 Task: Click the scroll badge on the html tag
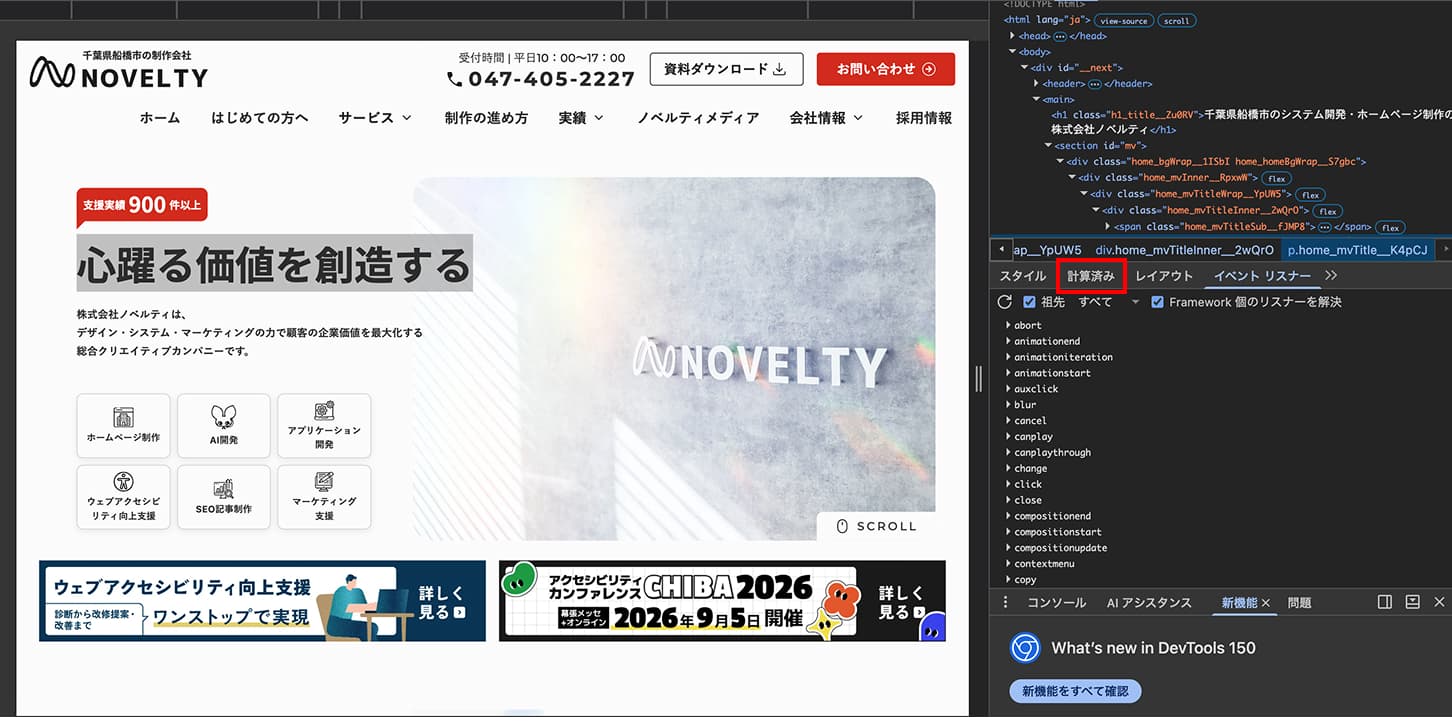[1177, 20]
